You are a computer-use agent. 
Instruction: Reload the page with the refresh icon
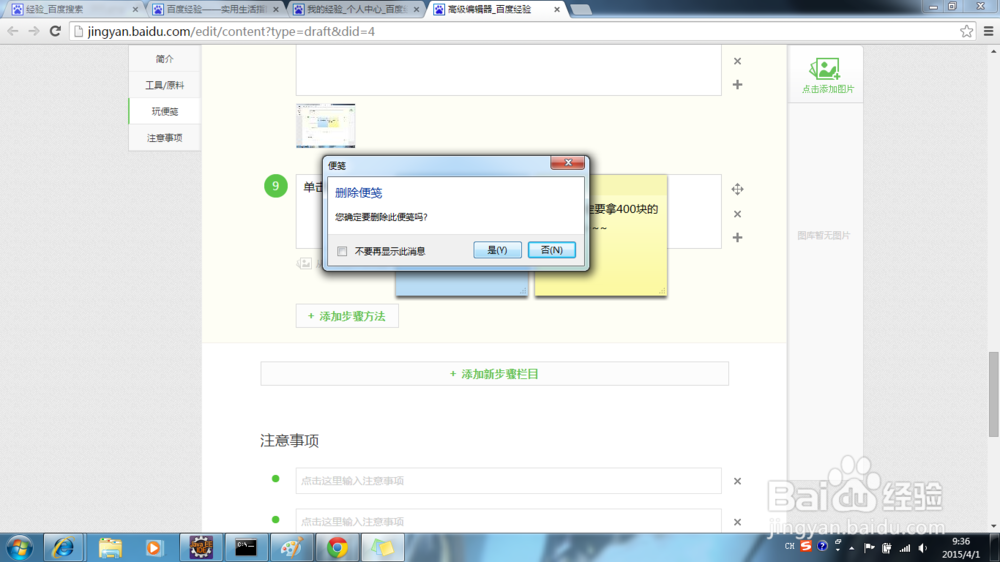pyautogui.click(x=55, y=31)
